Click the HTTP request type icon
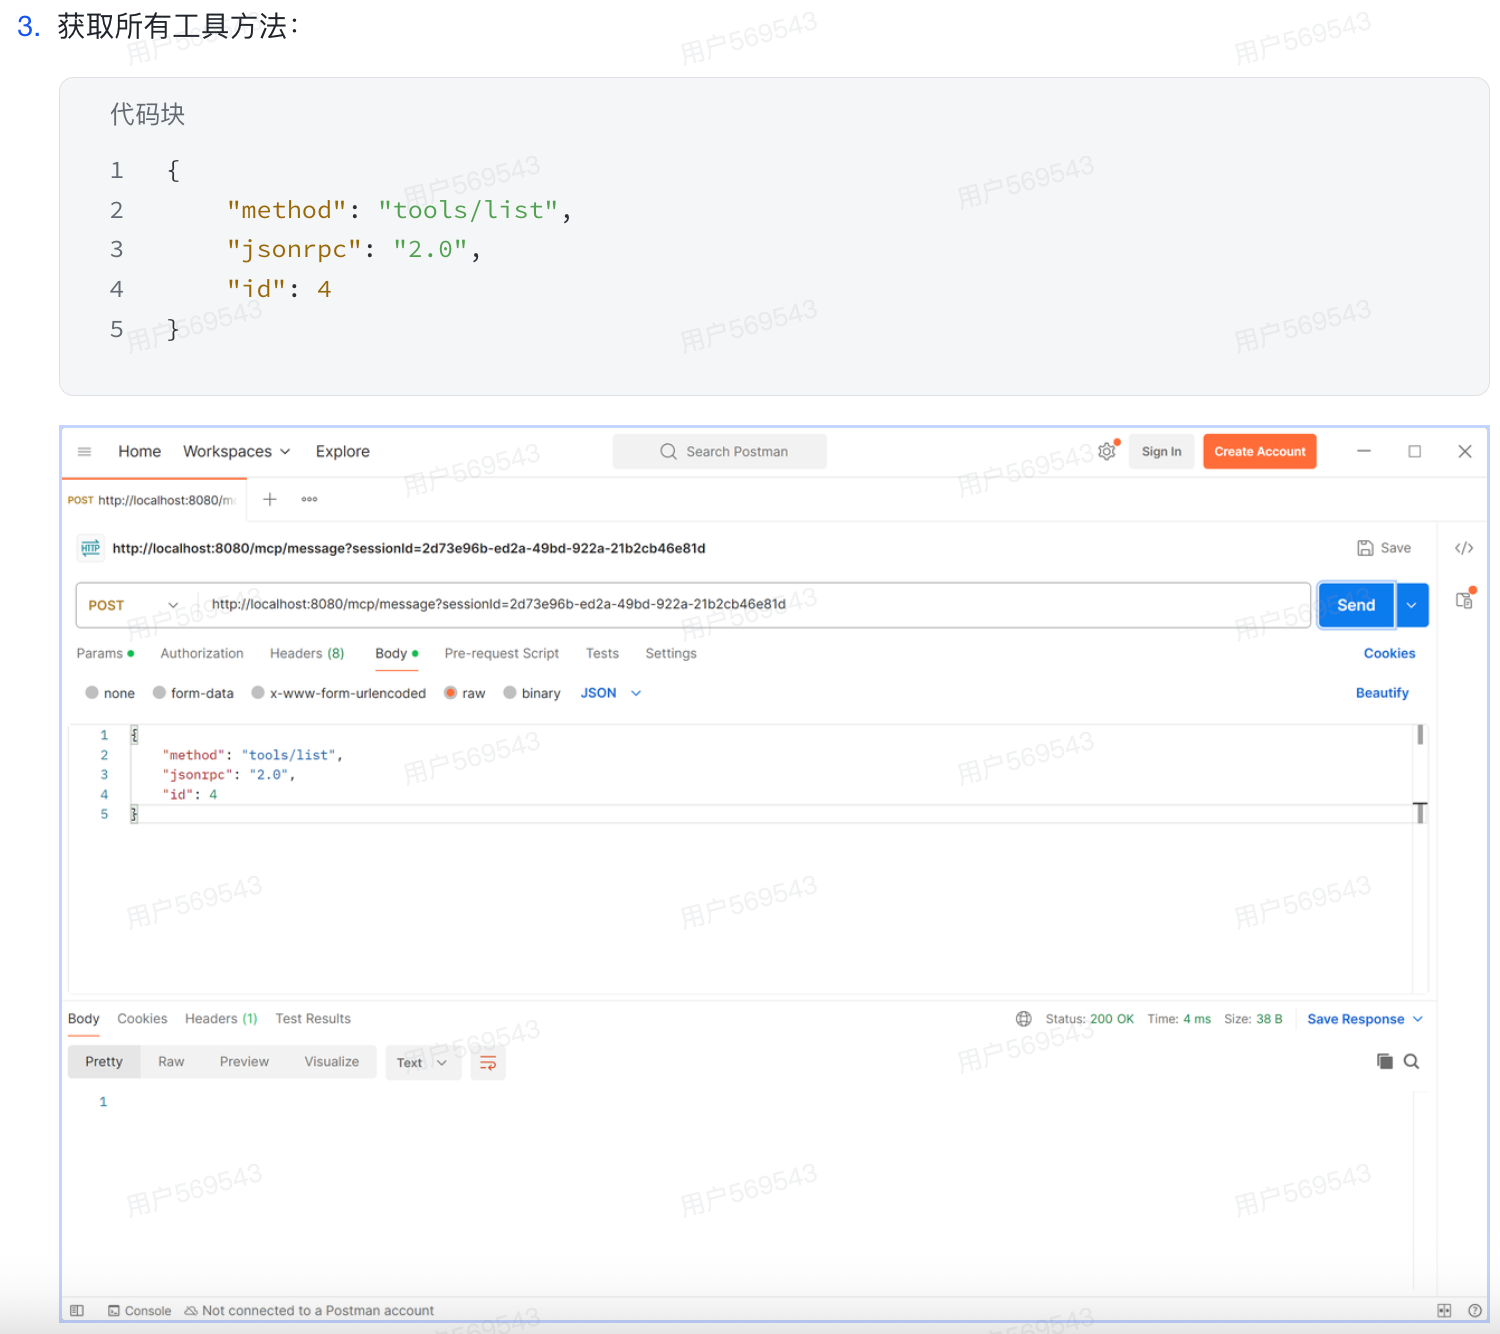The image size is (1500, 1334). (91, 548)
